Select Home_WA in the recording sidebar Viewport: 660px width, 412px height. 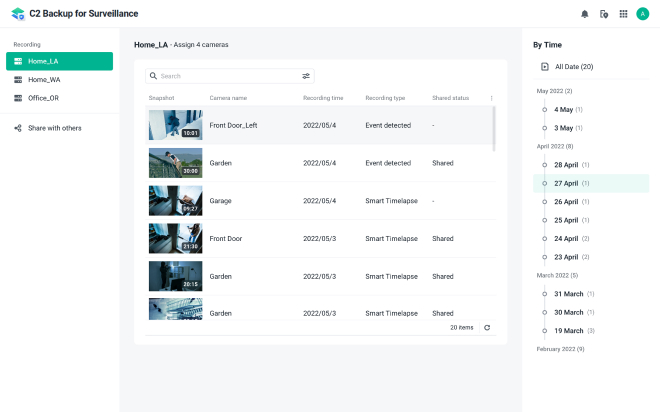click(x=44, y=80)
